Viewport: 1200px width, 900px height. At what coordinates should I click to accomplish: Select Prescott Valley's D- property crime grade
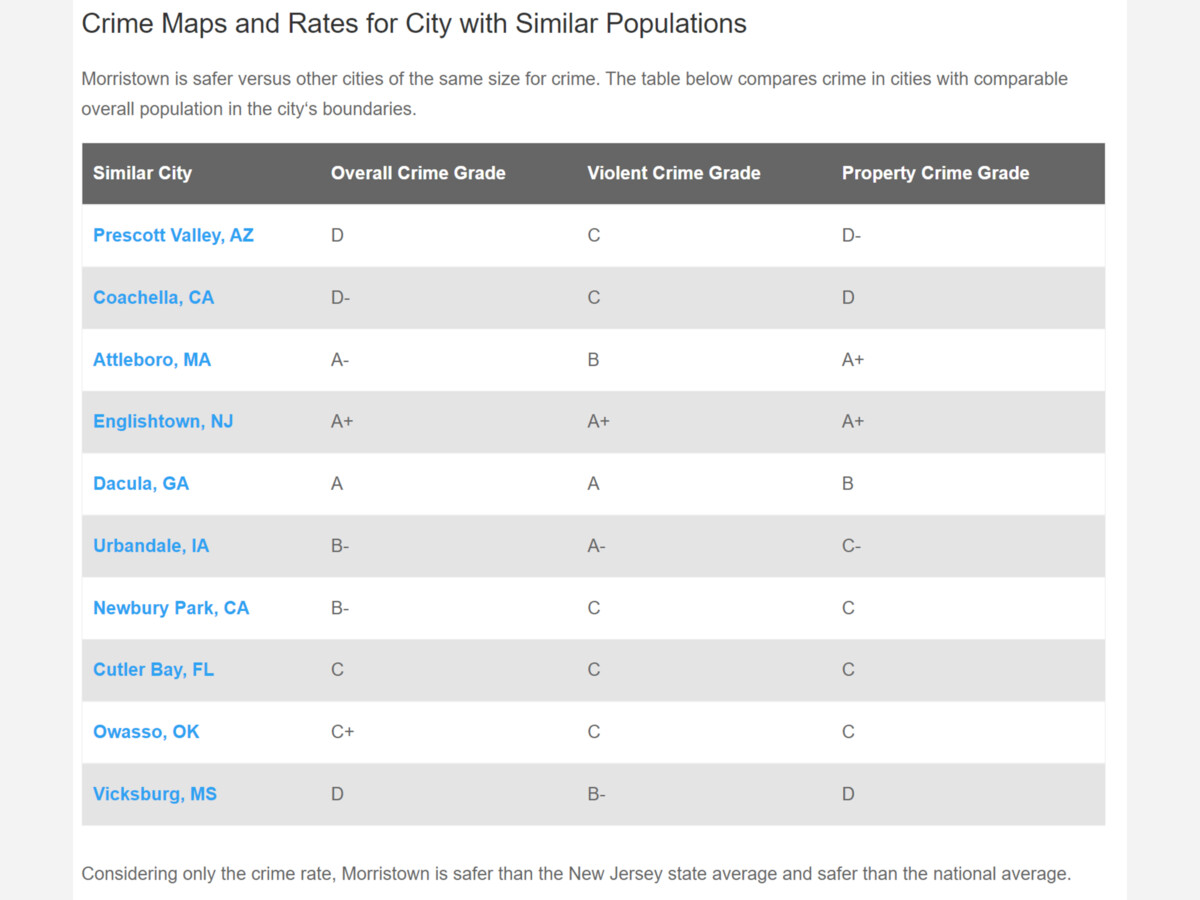click(x=851, y=236)
